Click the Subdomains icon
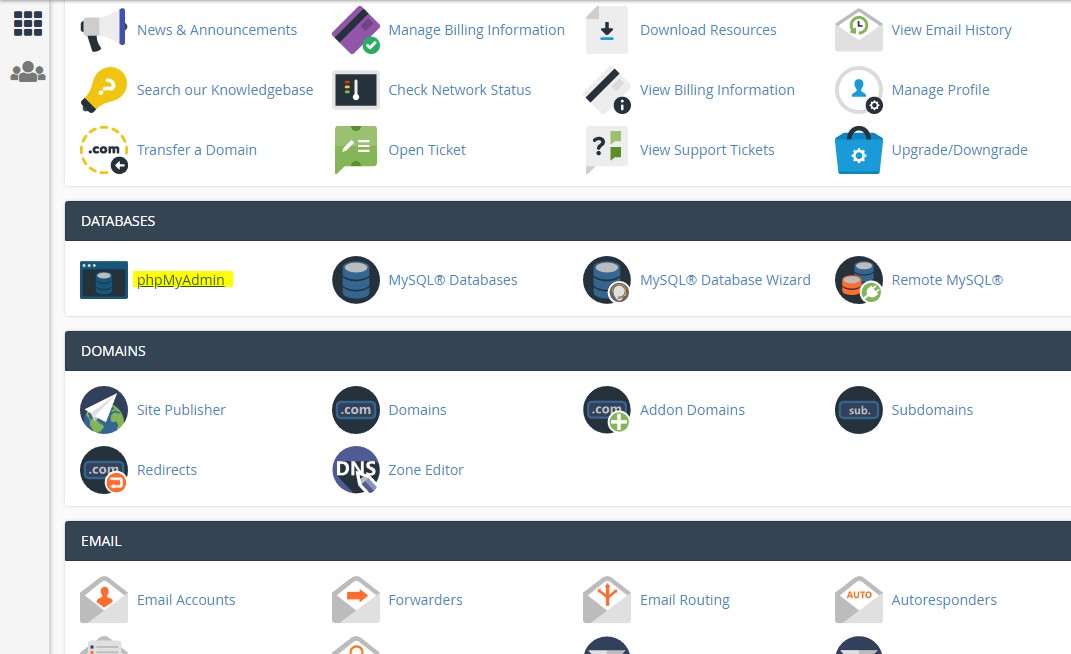 (858, 409)
